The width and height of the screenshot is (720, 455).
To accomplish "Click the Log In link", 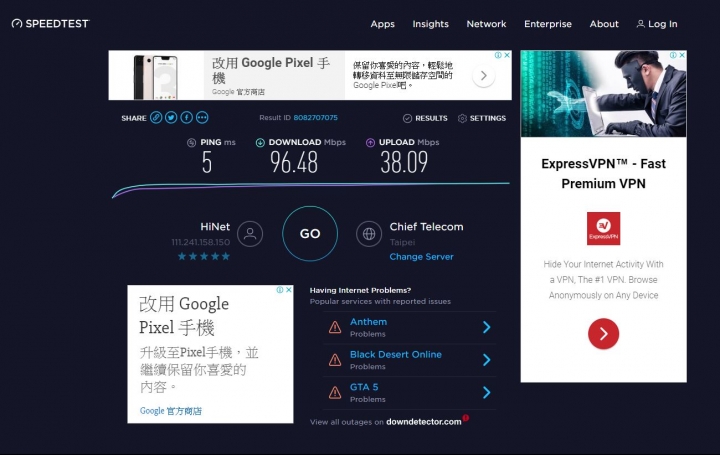I will (x=657, y=24).
